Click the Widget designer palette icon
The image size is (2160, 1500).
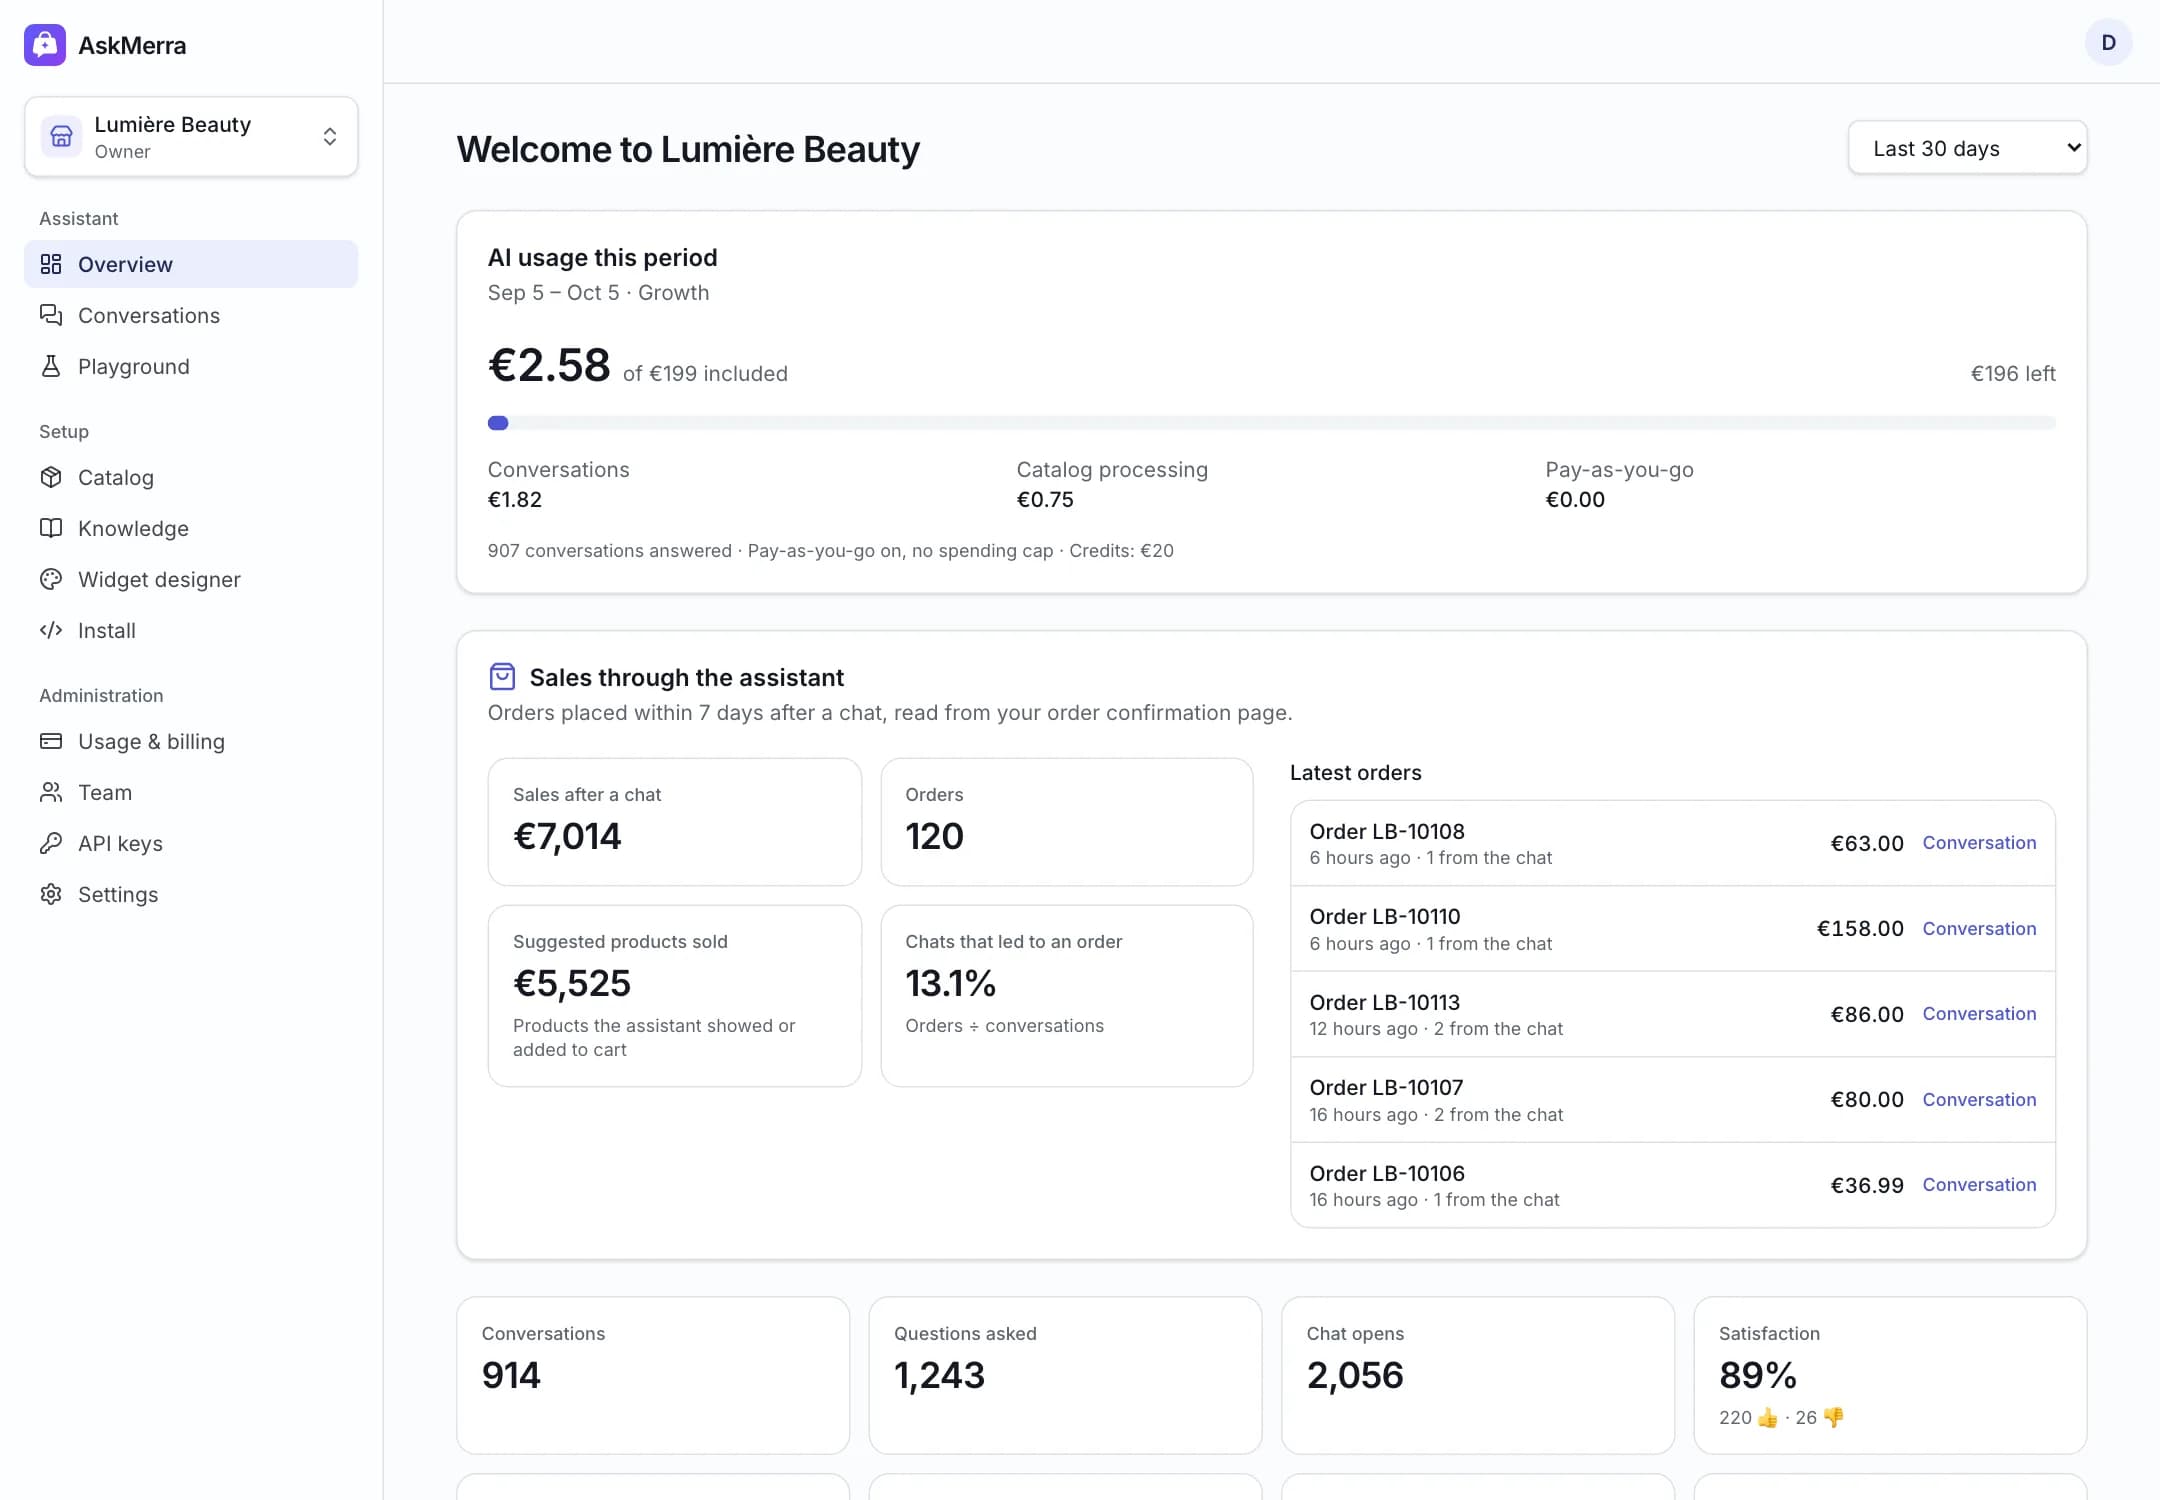51,579
